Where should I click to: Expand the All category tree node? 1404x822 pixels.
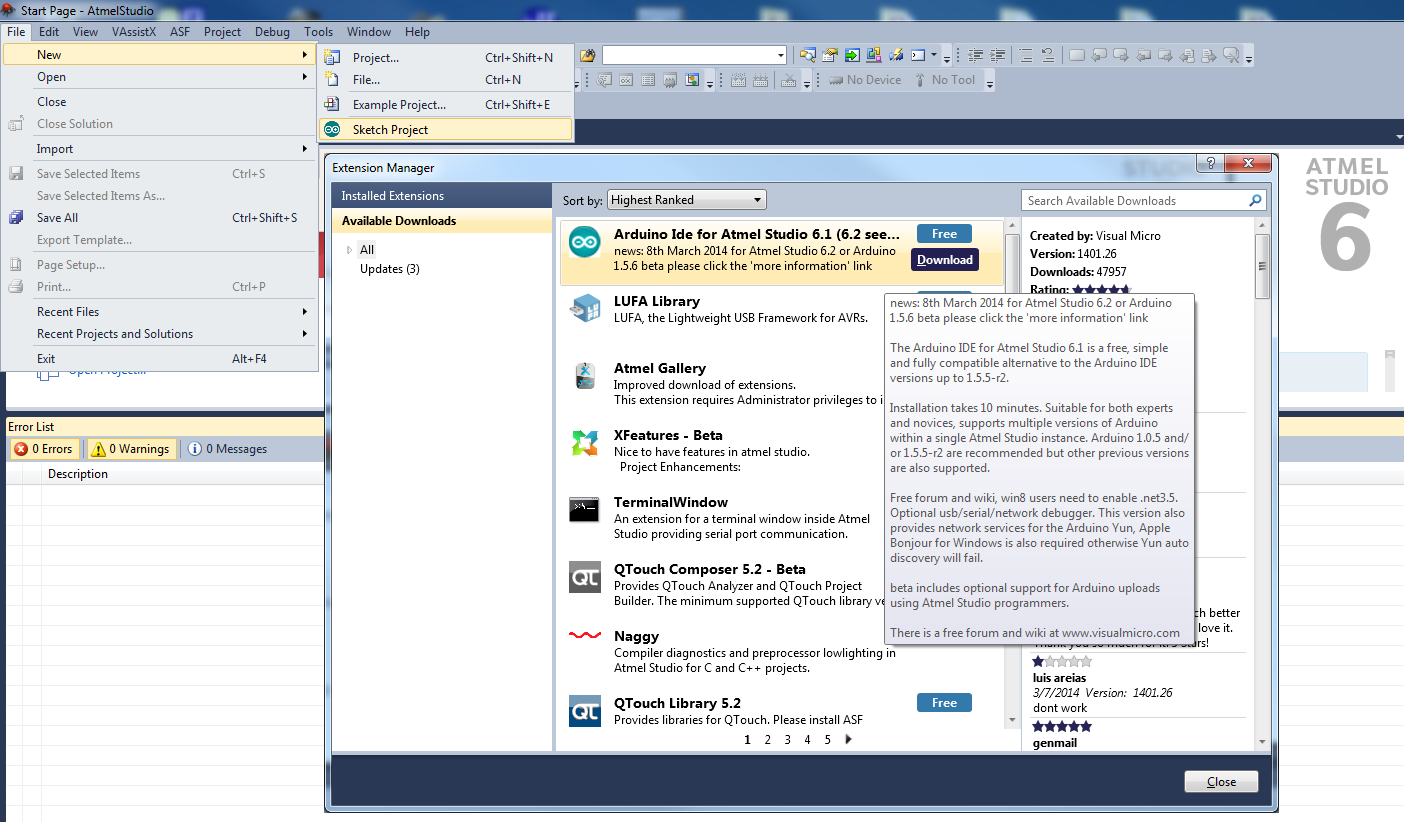coord(349,250)
